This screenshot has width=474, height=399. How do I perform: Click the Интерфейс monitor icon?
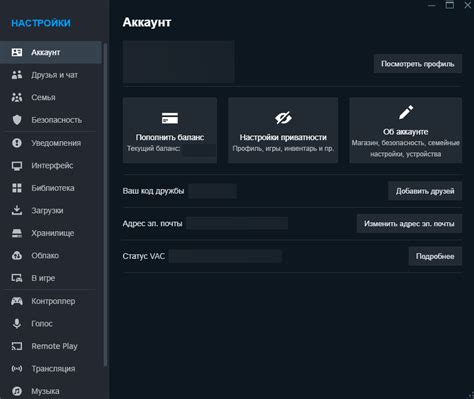[x=17, y=166]
